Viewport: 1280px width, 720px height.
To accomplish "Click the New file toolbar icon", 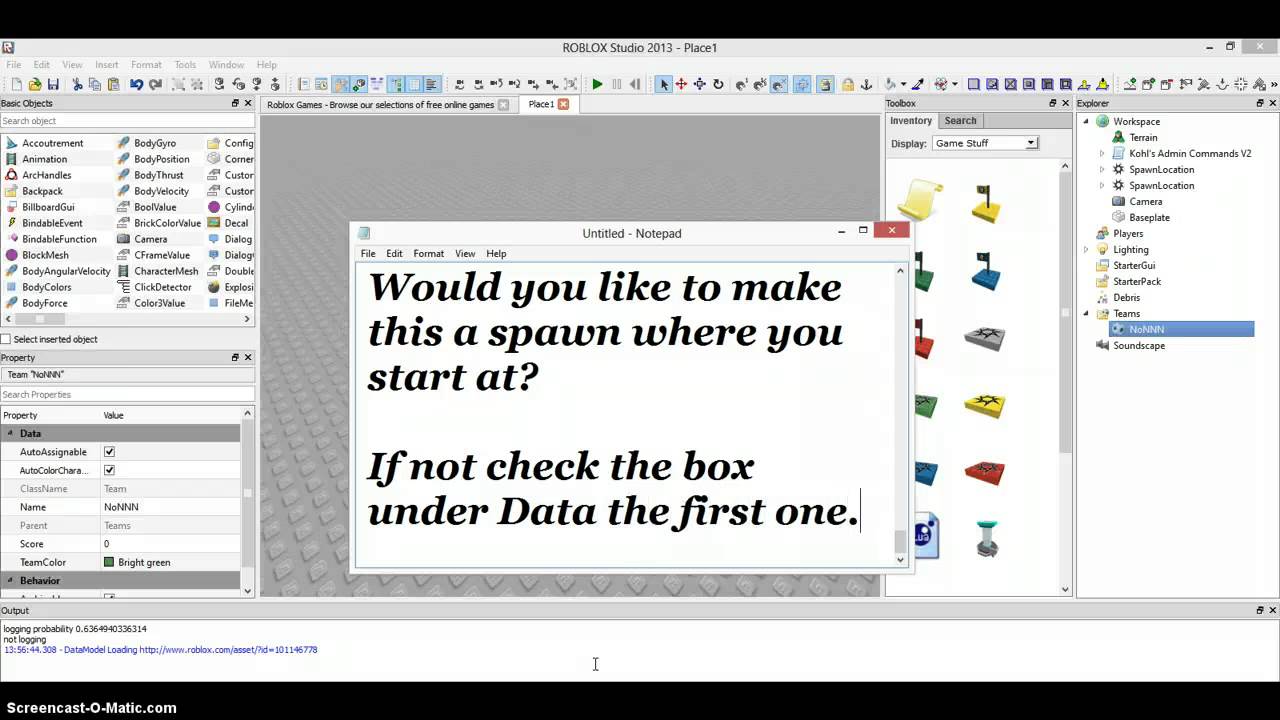I will coord(17,84).
